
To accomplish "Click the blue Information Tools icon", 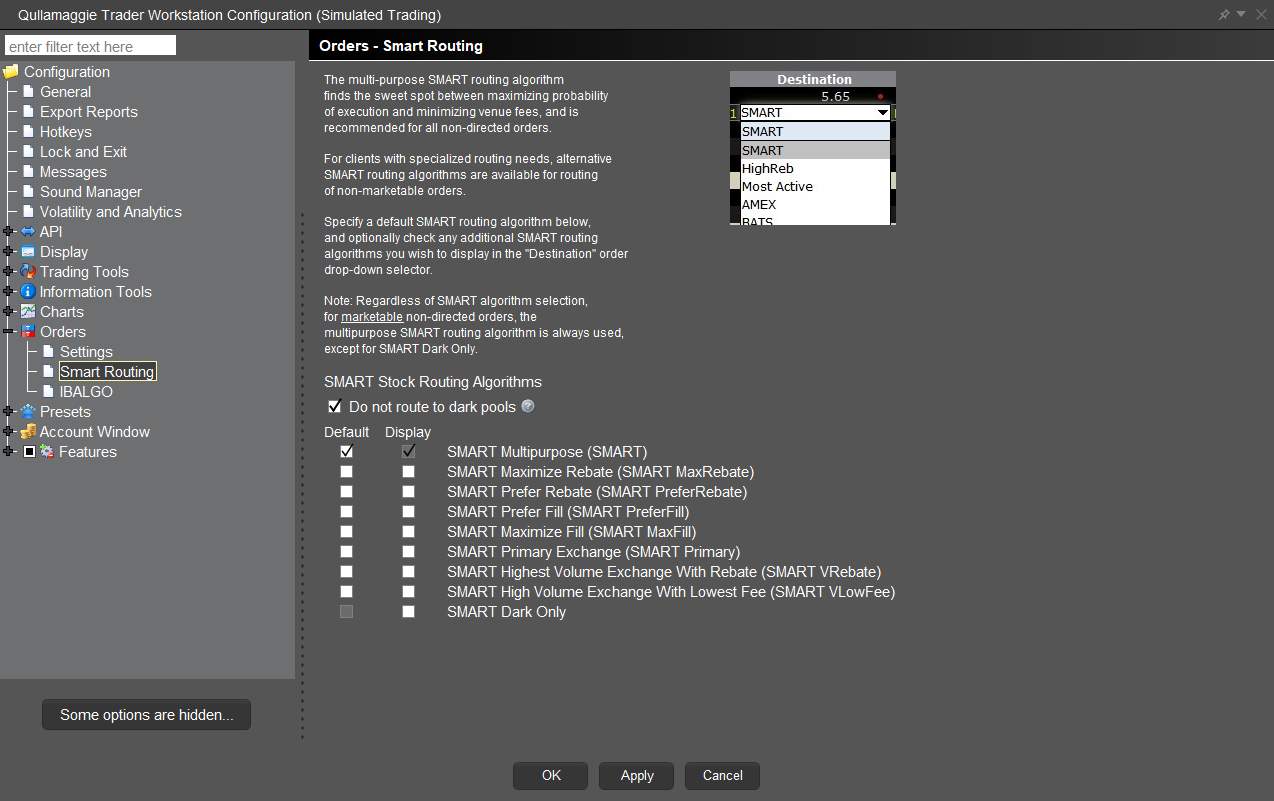I will (x=28, y=292).
